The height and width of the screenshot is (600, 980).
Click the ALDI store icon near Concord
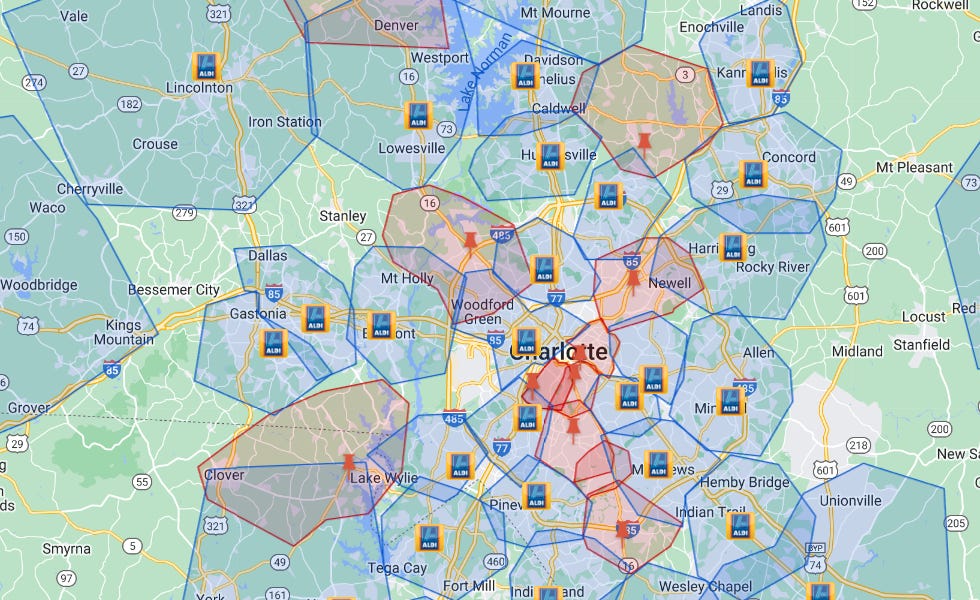(x=753, y=173)
